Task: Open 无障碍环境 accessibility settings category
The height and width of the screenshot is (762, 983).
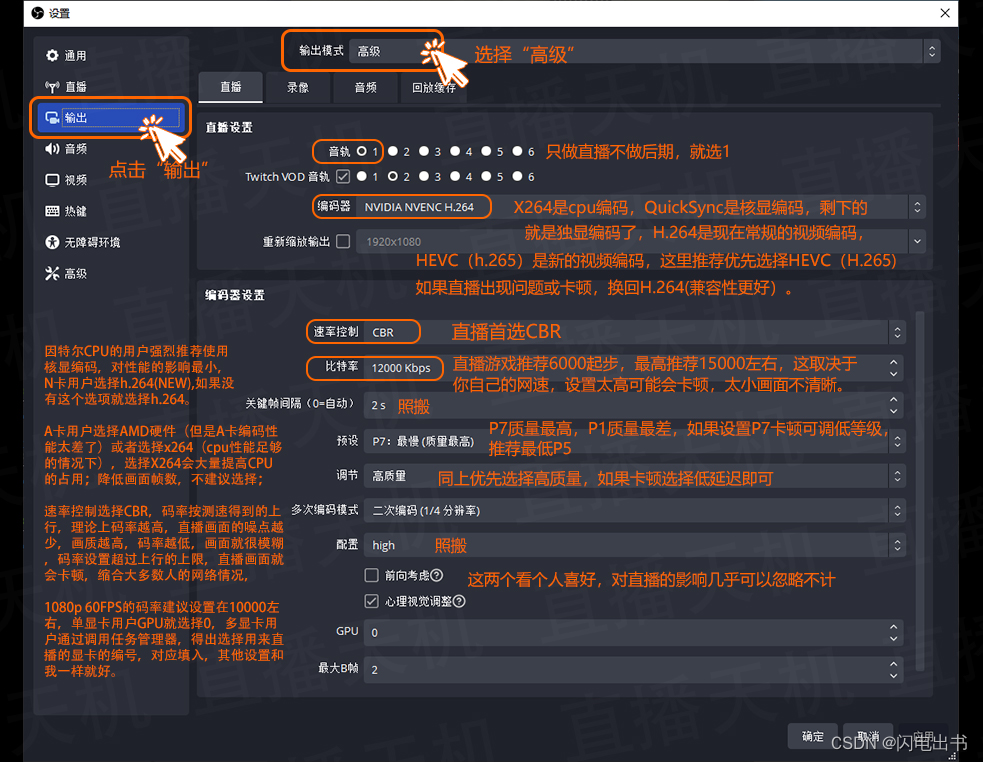Action: (112, 242)
